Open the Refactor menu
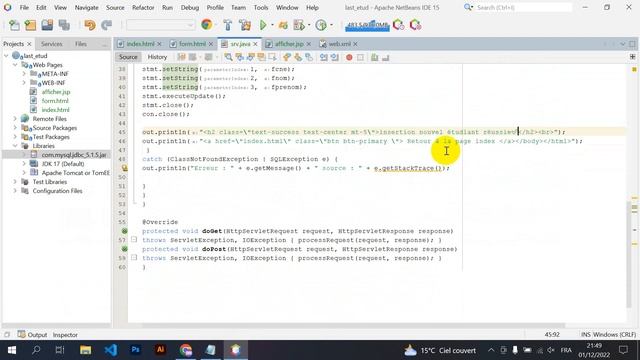The height and width of the screenshot is (360, 640). point(143,7)
